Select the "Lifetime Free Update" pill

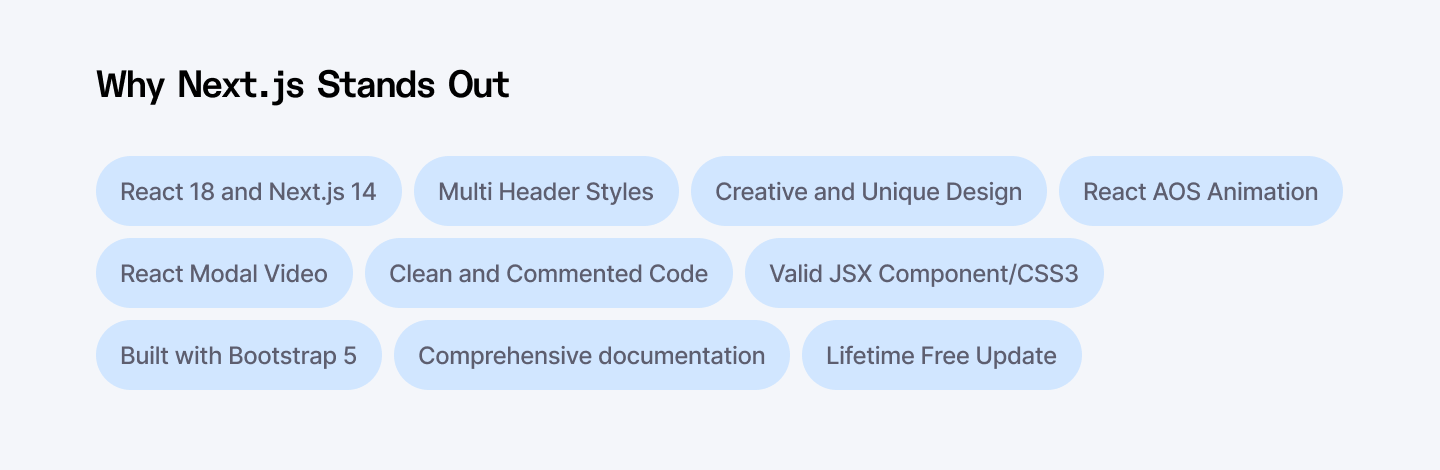pyautogui.click(x=941, y=355)
